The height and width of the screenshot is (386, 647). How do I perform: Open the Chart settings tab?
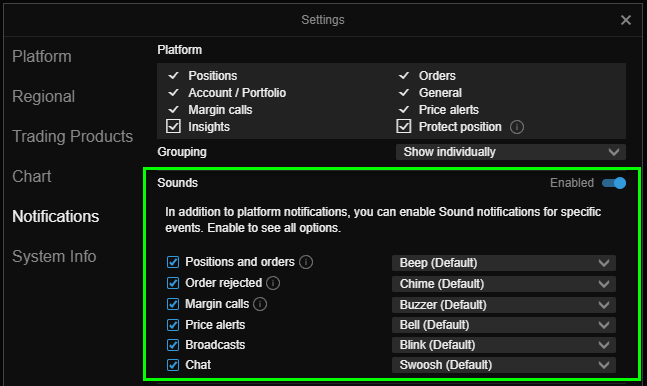[32, 177]
